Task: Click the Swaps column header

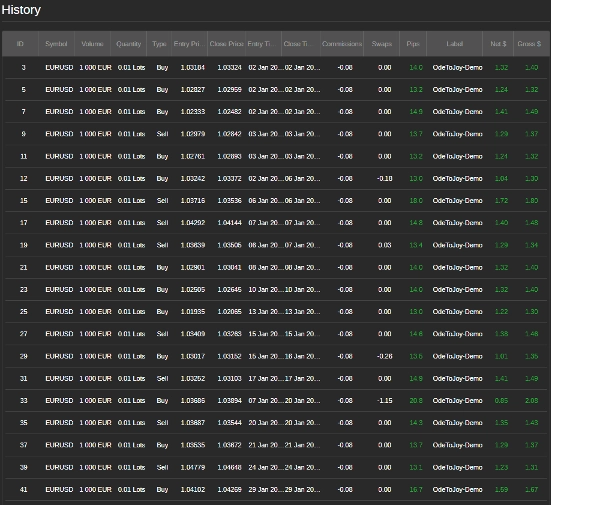Action: (x=382, y=44)
